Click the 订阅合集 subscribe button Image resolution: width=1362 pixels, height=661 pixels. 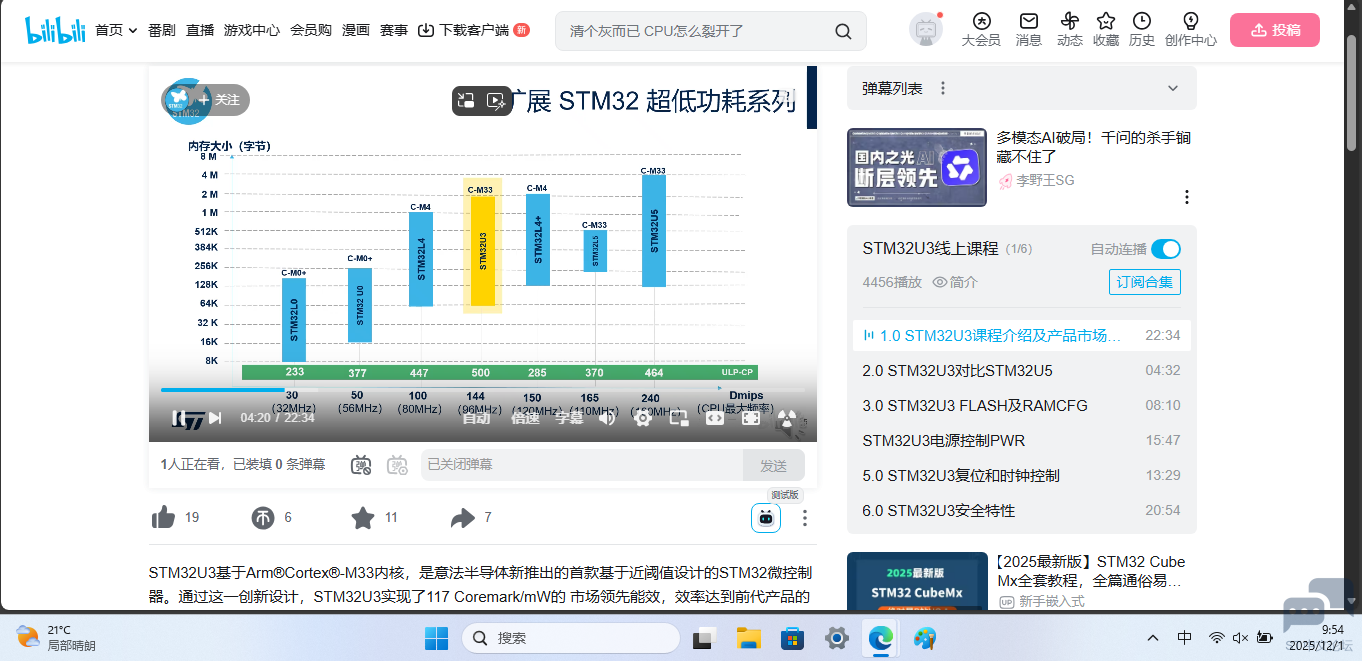(1144, 281)
